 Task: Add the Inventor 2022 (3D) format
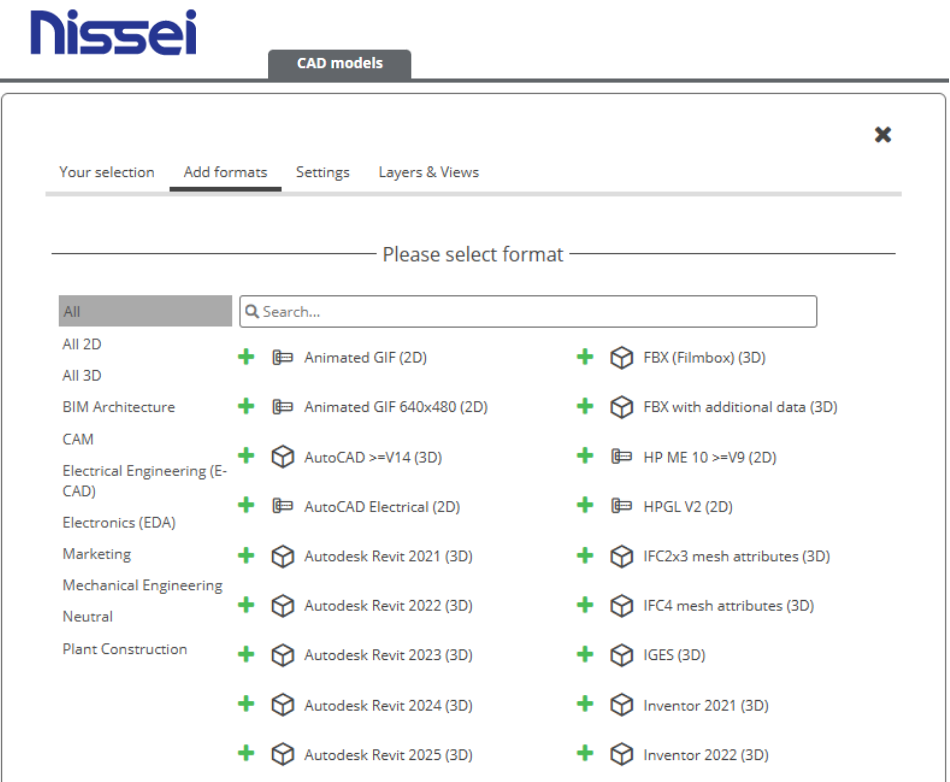coord(584,755)
